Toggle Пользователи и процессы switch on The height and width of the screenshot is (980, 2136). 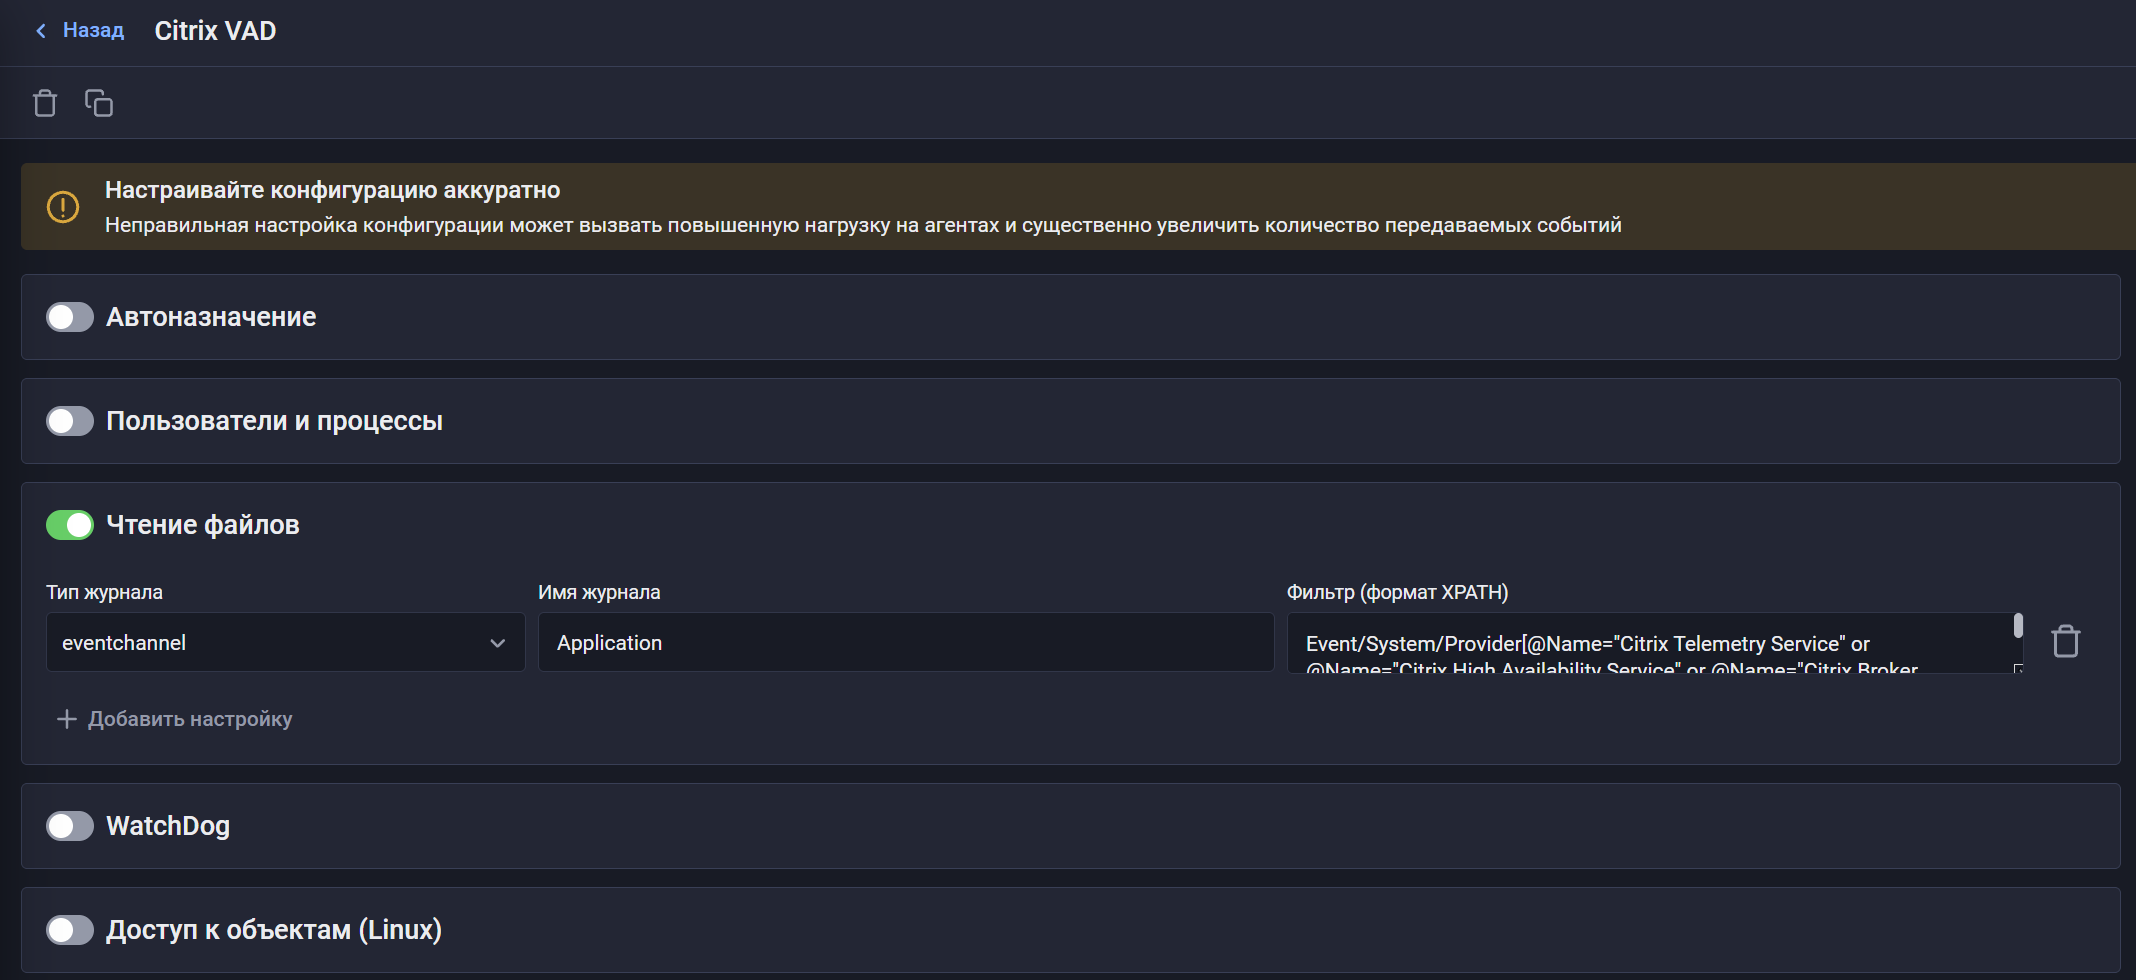click(70, 421)
